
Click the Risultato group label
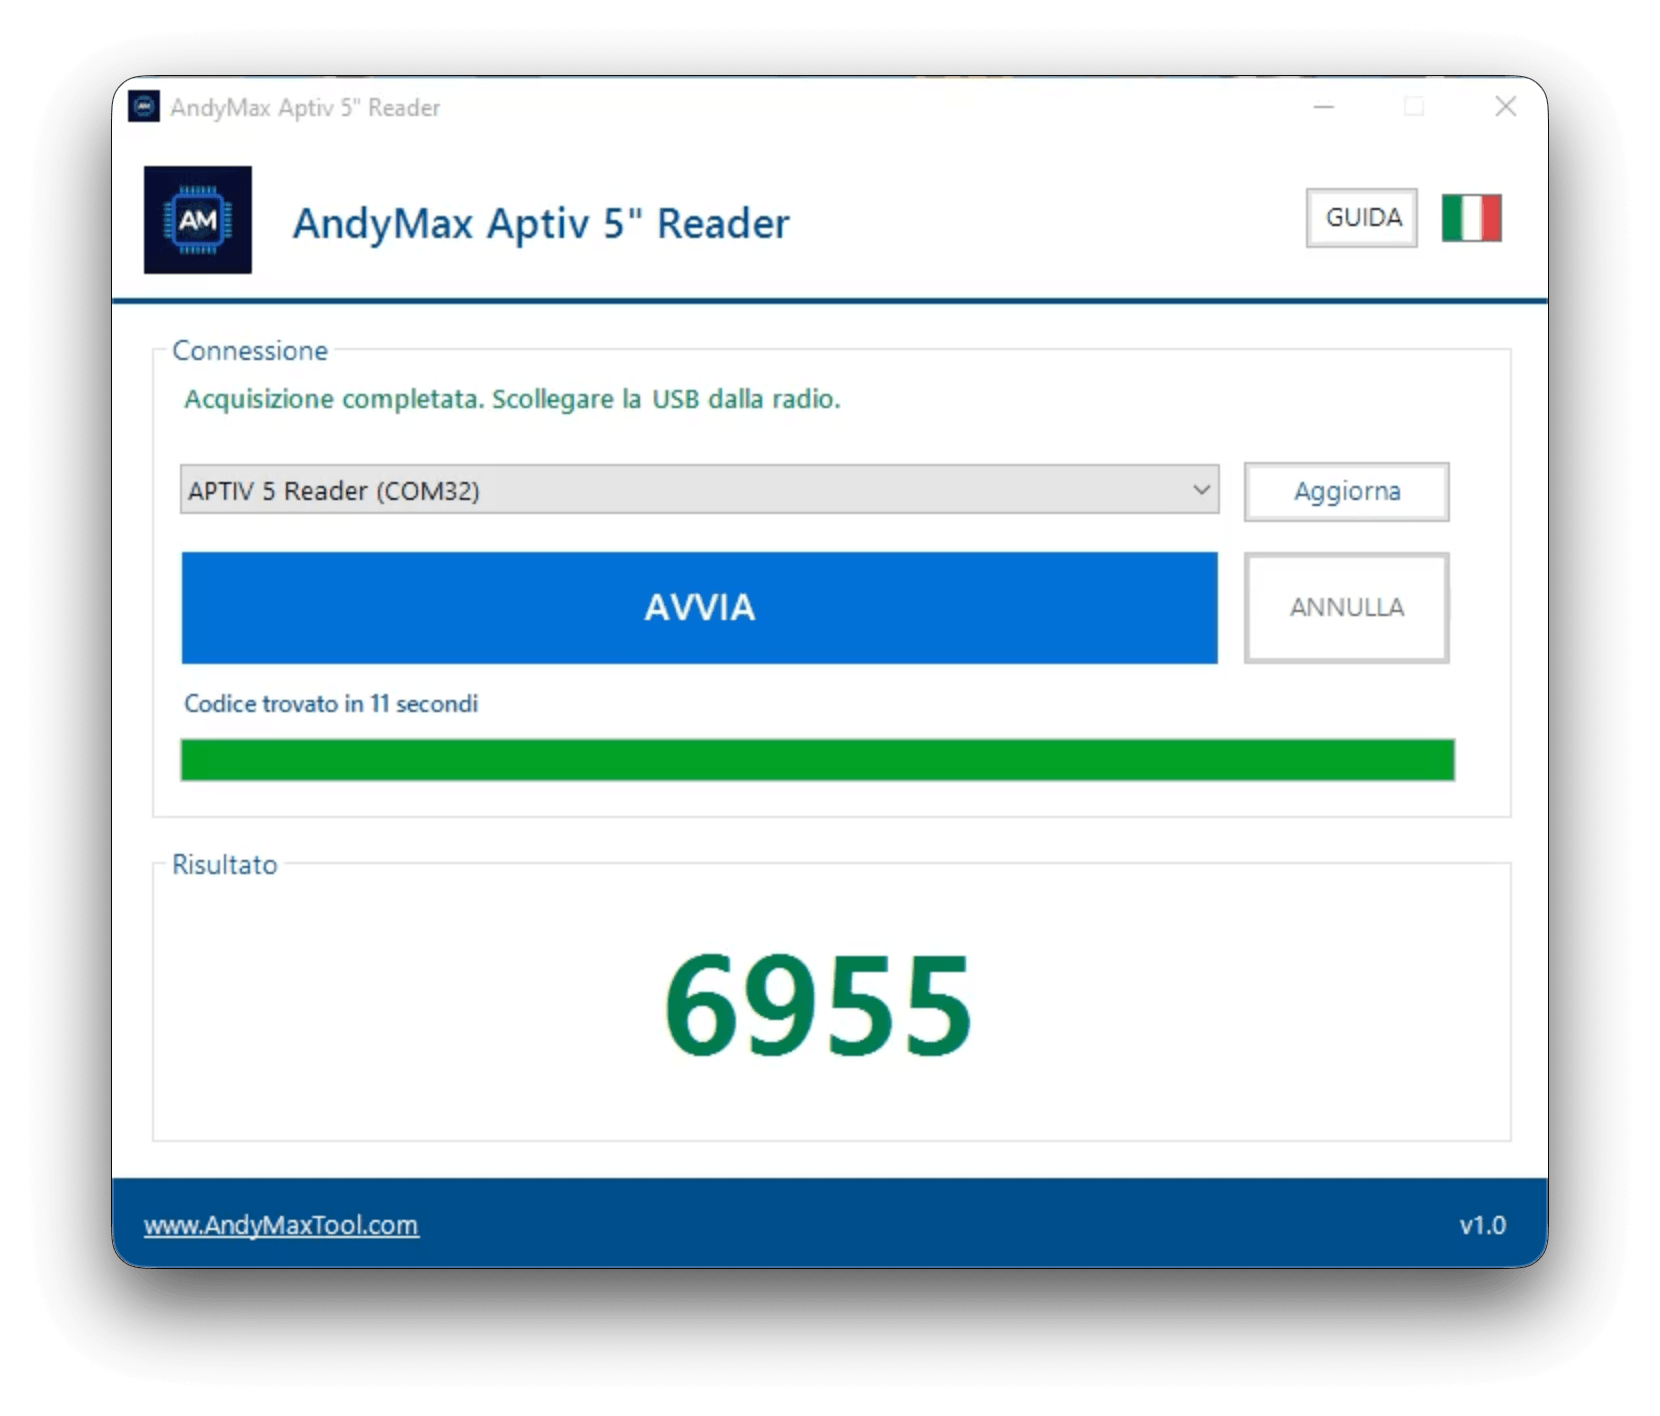[x=225, y=864]
